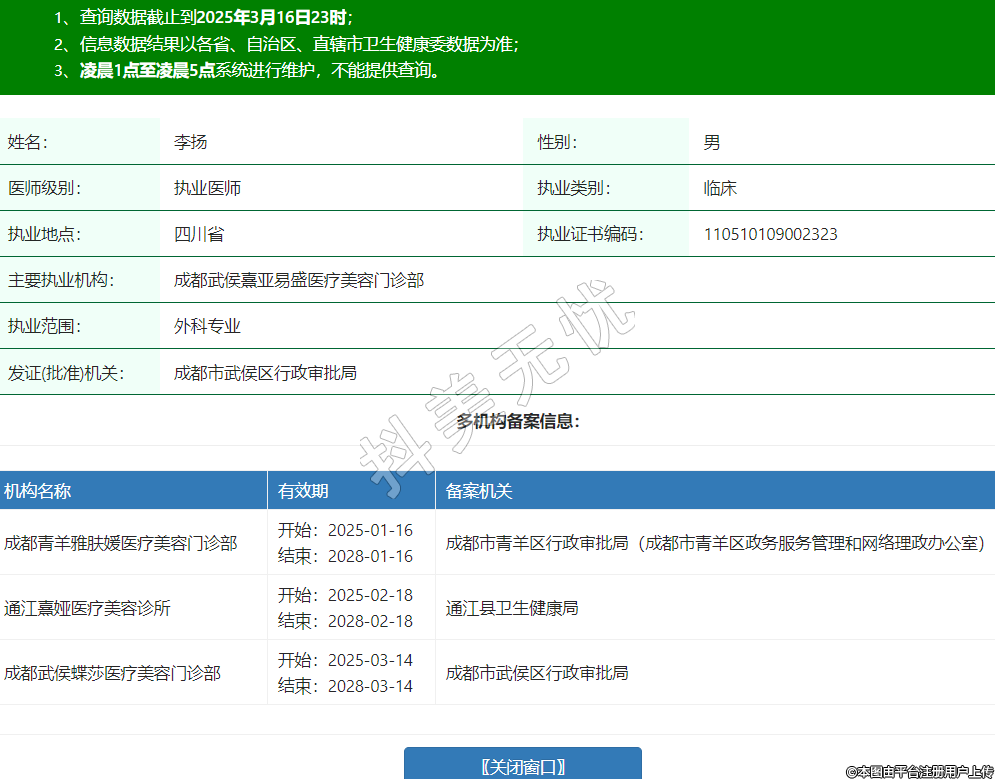Click the 临床 practice category value

(x=720, y=189)
